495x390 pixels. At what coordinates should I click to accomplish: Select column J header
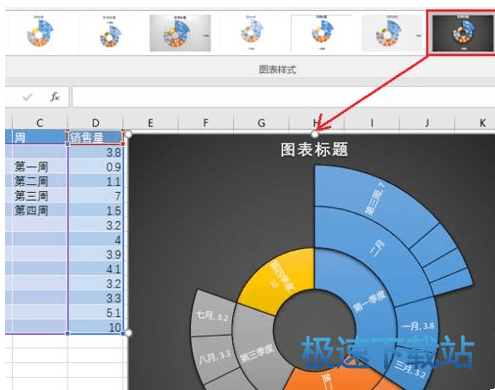coord(427,123)
